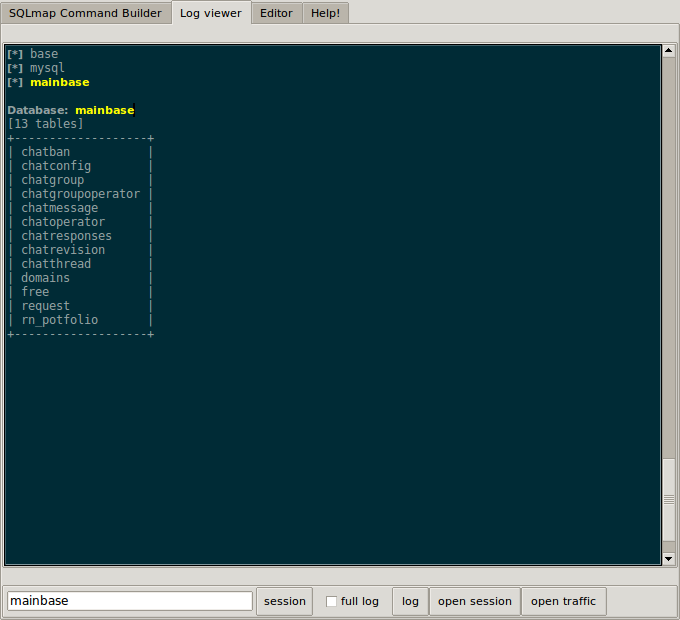Click highlighted 'mainbase' in database list

click(60, 82)
